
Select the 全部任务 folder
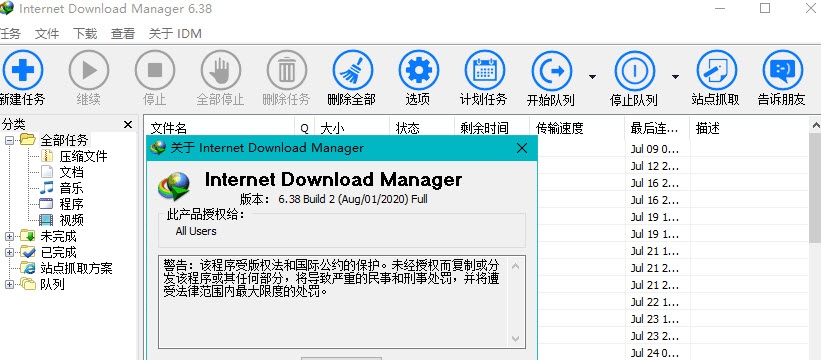coord(64,140)
